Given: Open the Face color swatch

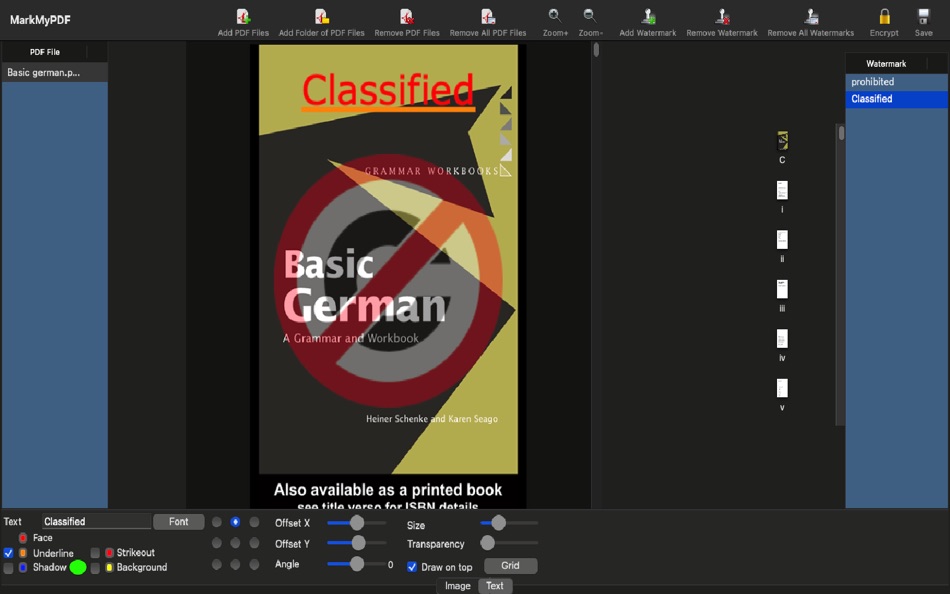Looking at the screenshot, I should click(x=22, y=538).
